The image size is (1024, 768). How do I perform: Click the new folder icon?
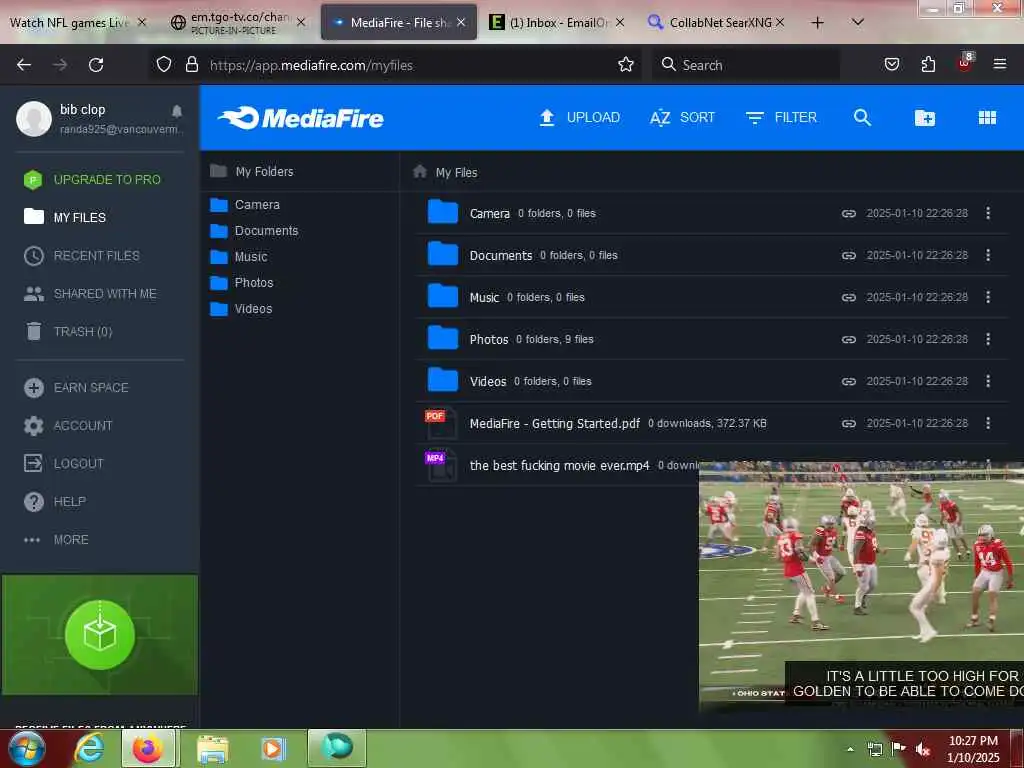924,118
